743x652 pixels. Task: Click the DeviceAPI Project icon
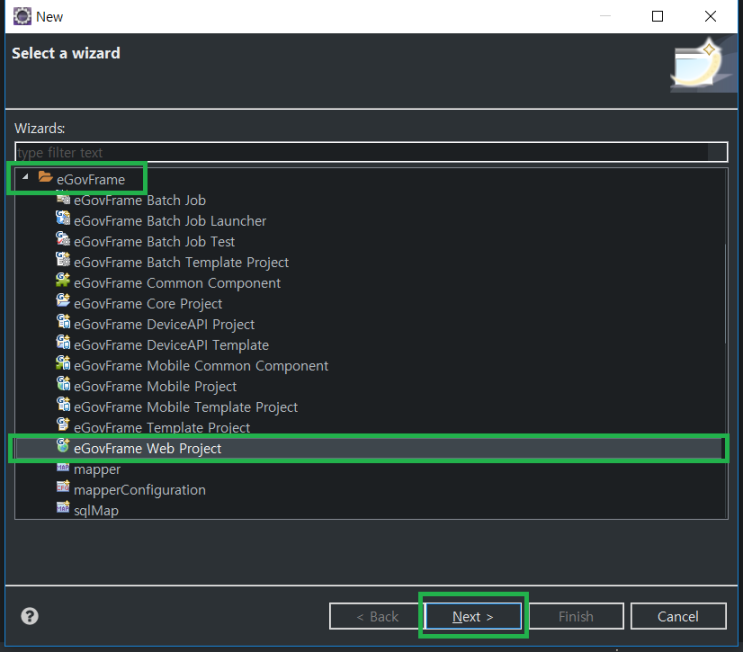click(63, 322)
